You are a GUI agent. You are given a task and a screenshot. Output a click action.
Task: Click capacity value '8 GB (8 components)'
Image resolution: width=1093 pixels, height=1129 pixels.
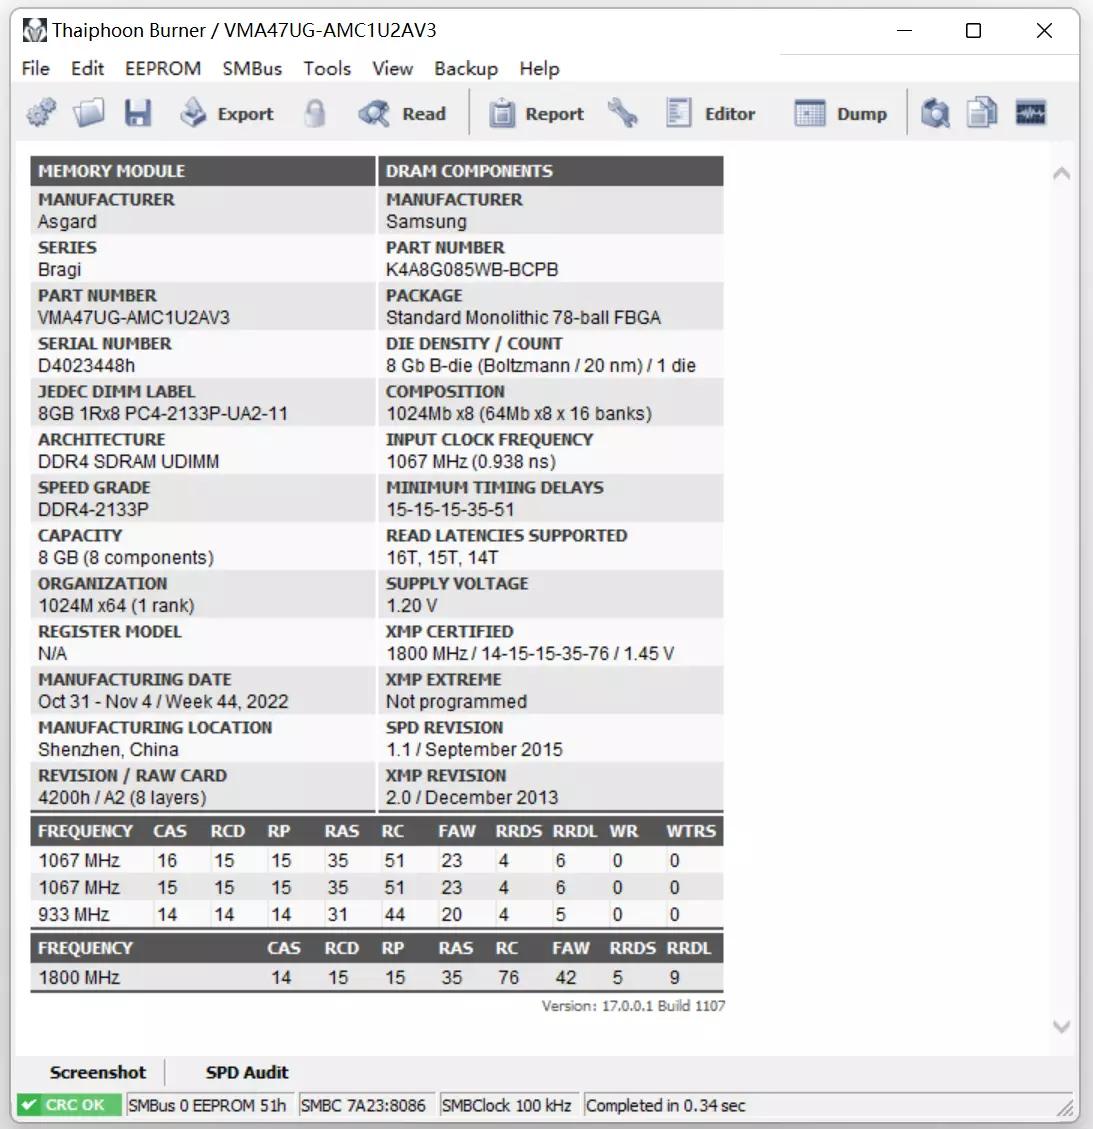coord(126,557)
